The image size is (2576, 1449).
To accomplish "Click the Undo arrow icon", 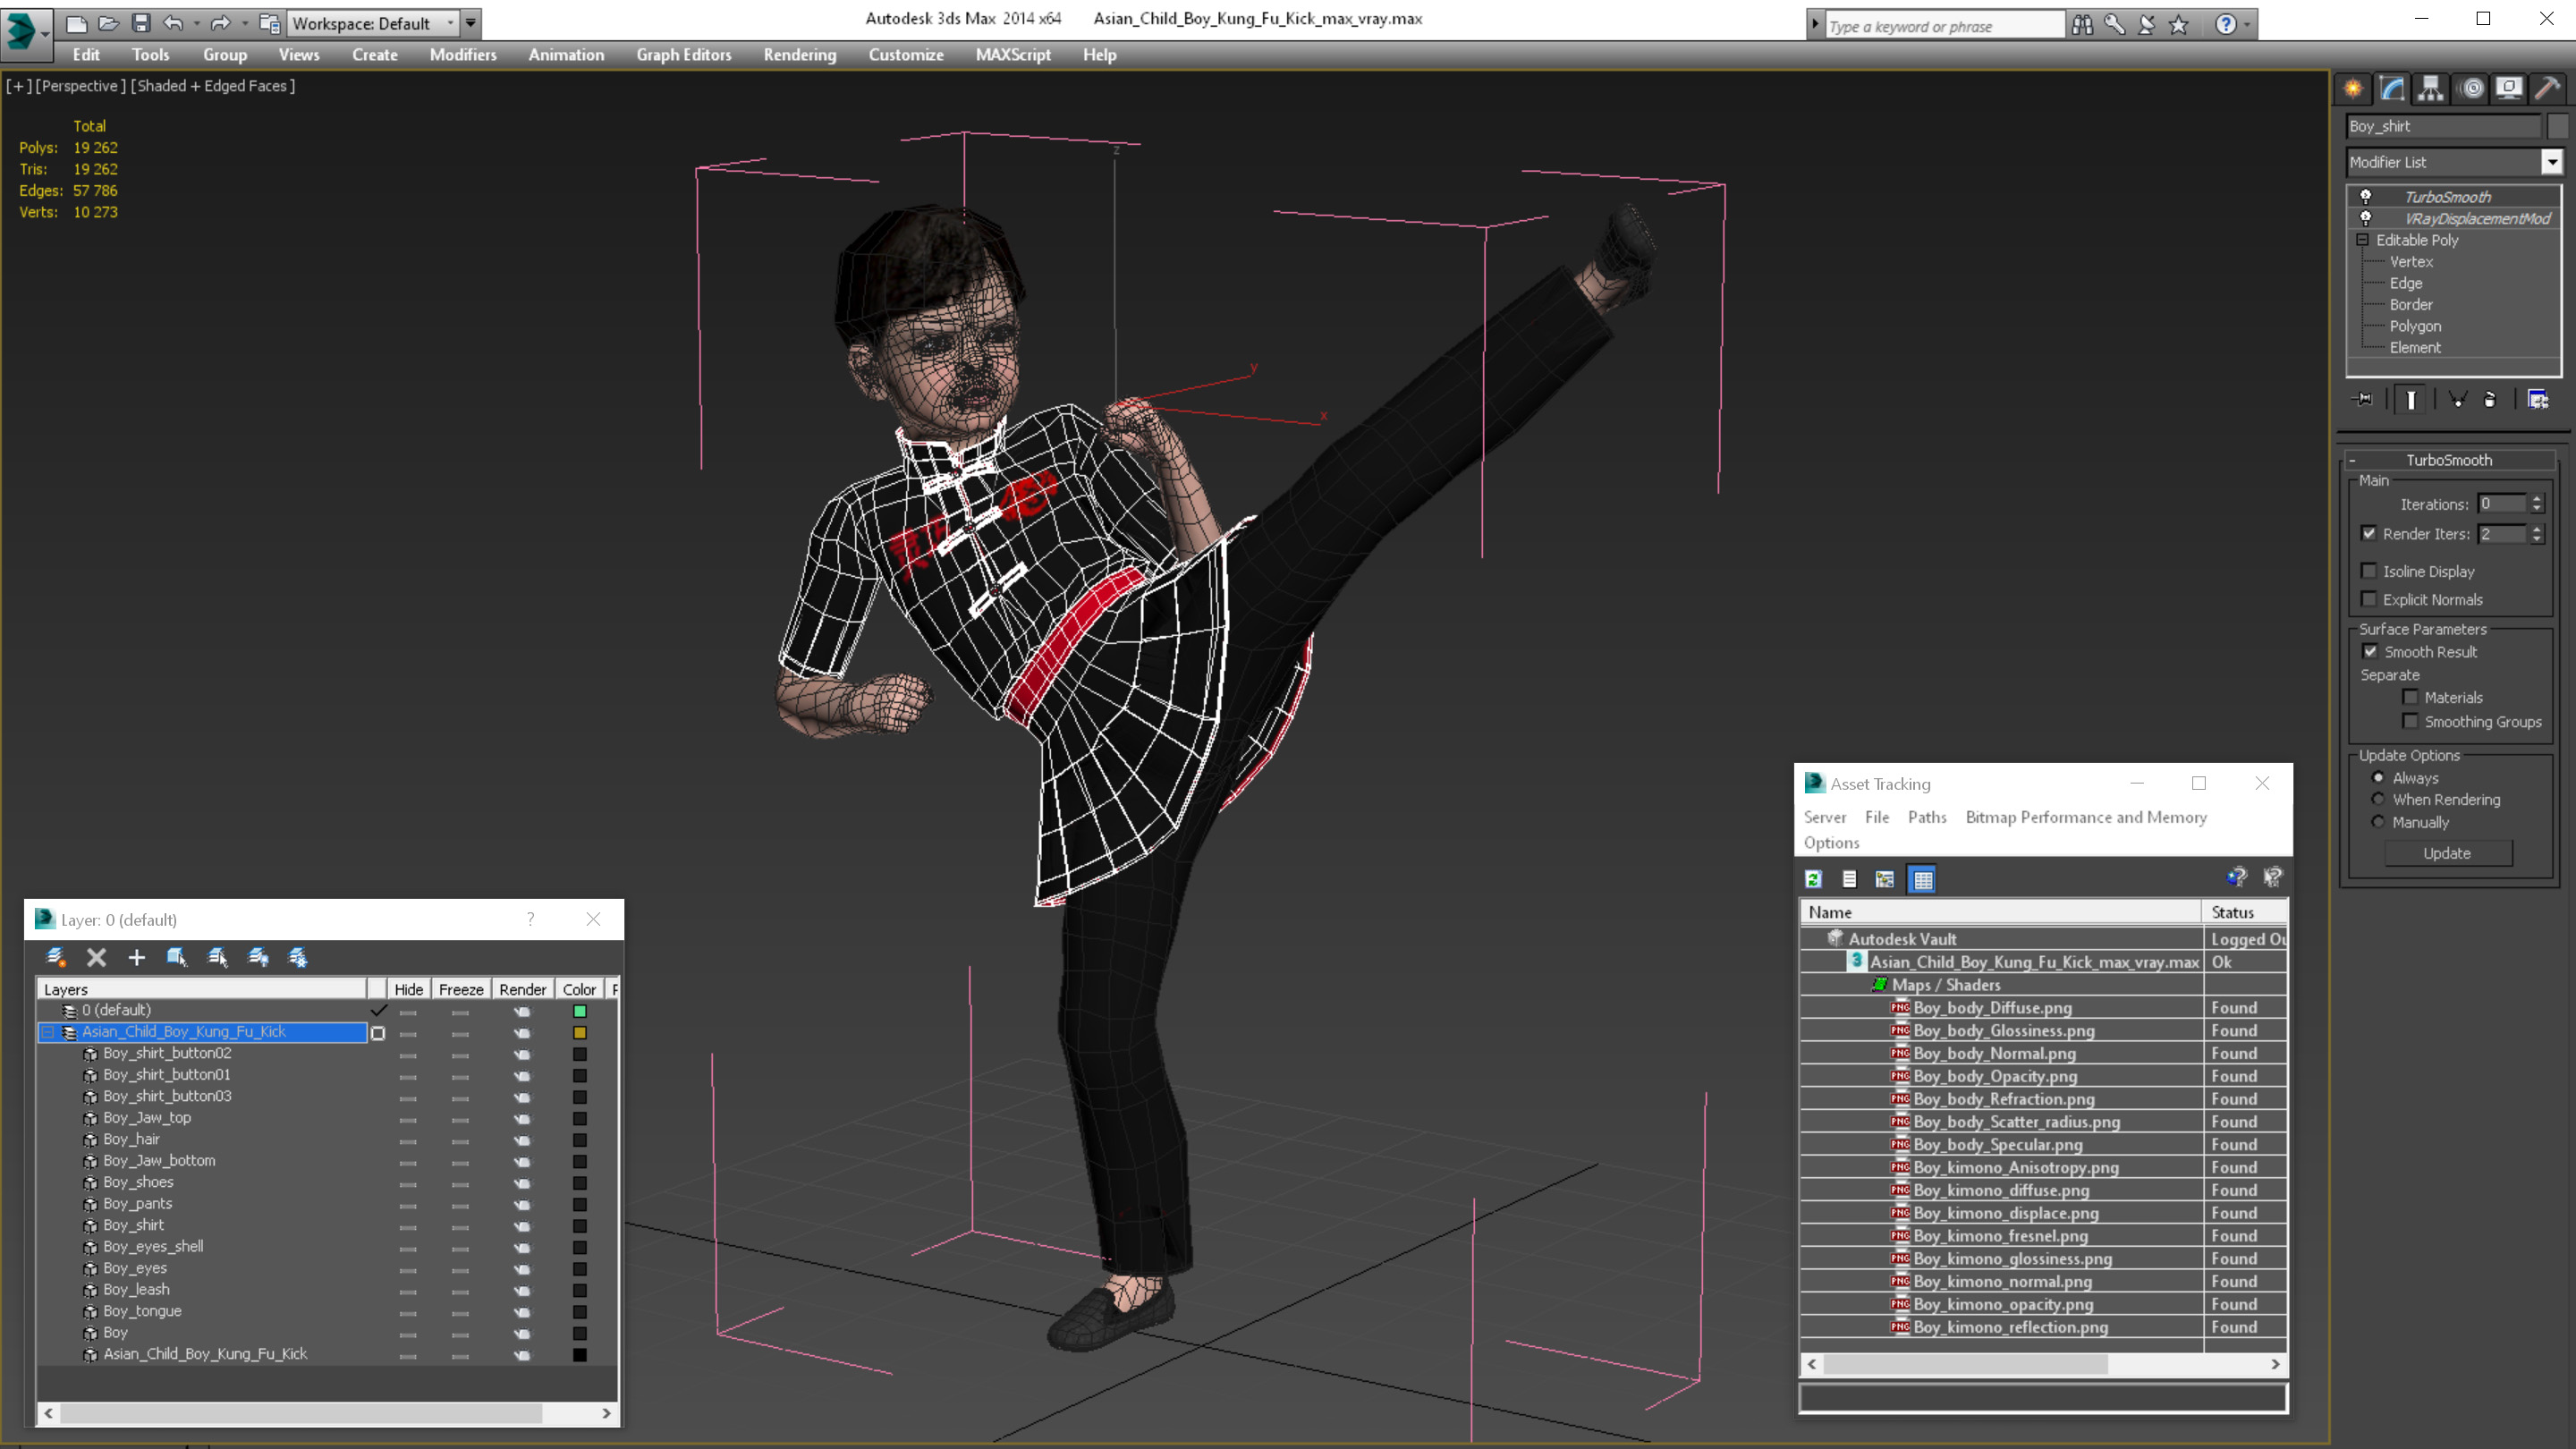I will [173, 23].
